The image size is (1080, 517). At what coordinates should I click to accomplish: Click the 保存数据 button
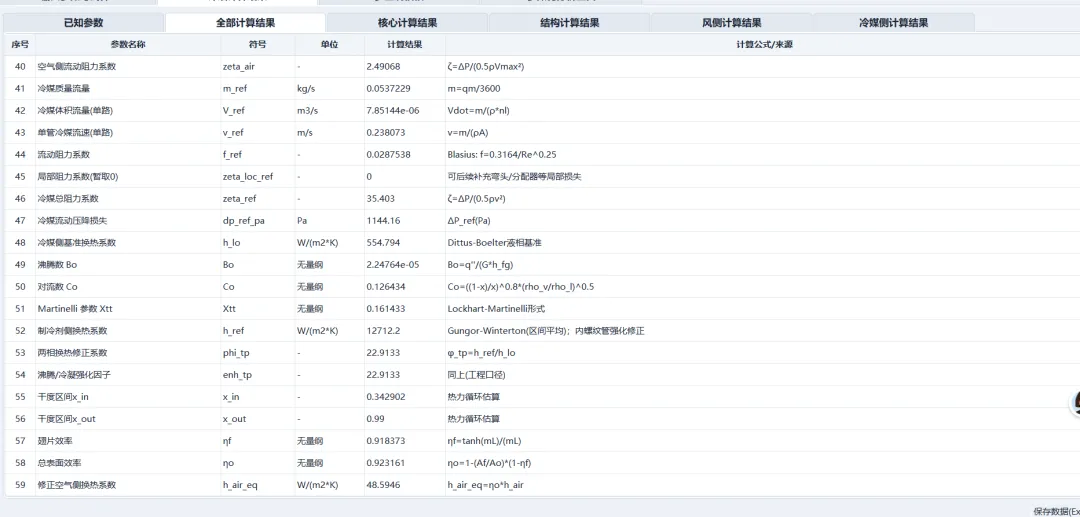point(1056,511)
